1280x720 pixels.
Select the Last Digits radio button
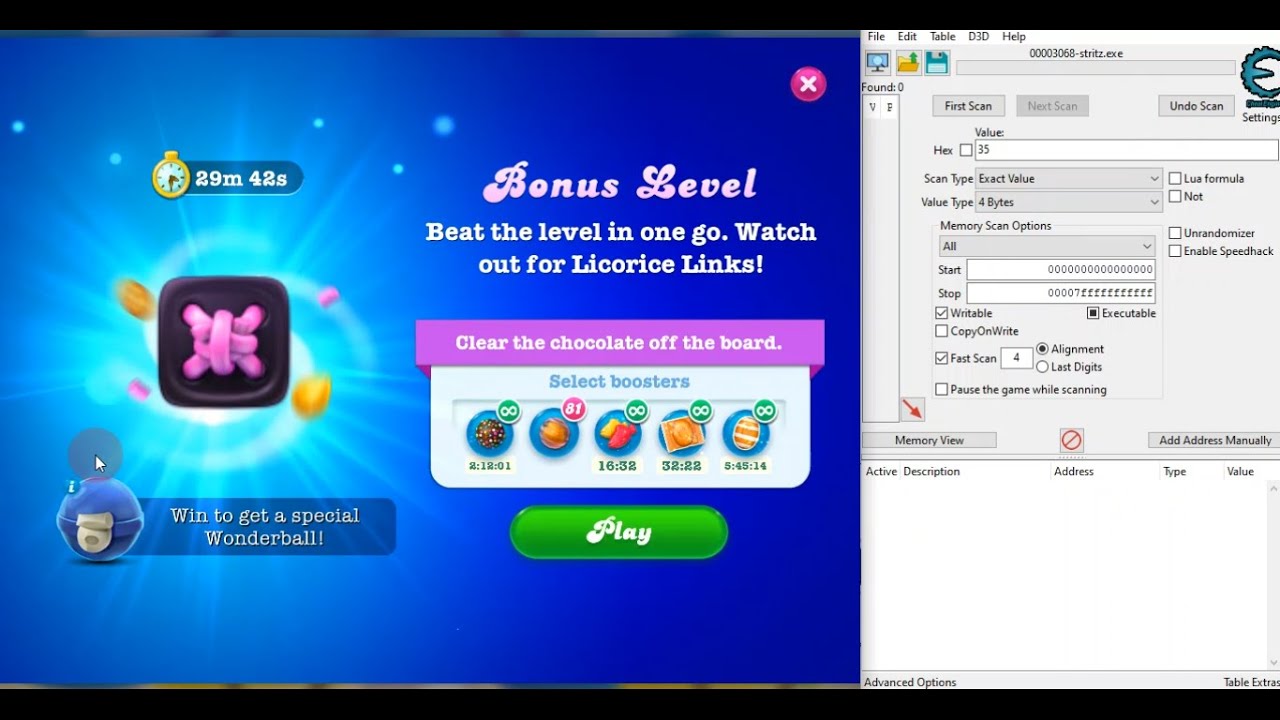click(x=1043, y=367)
